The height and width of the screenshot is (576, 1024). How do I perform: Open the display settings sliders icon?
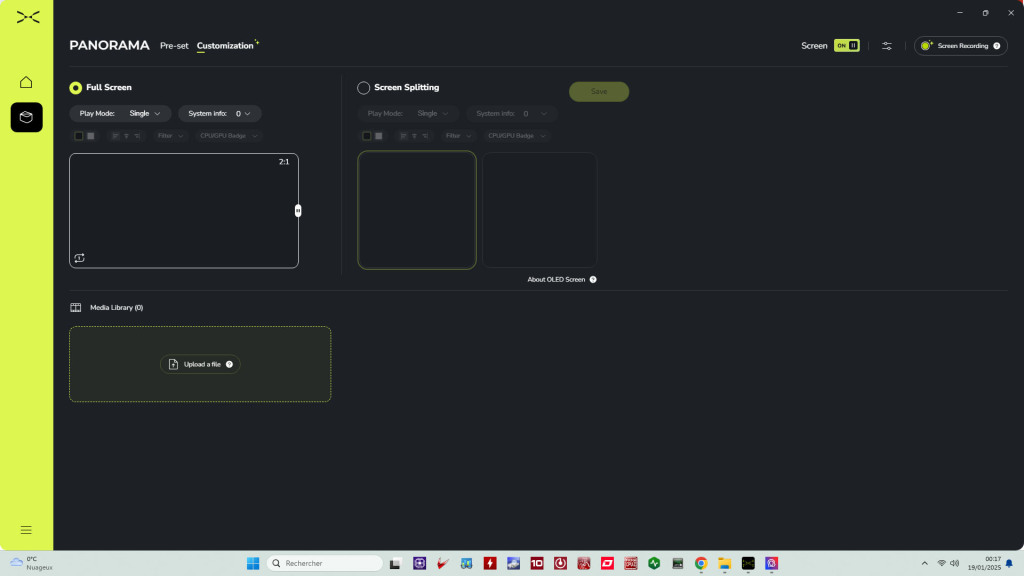(x=886, y=46)
